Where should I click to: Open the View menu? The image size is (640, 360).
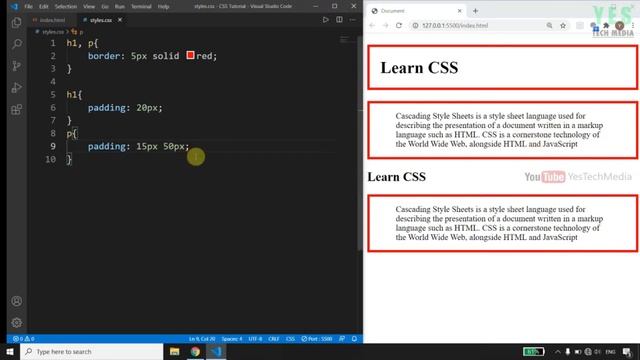coord(89,7)
